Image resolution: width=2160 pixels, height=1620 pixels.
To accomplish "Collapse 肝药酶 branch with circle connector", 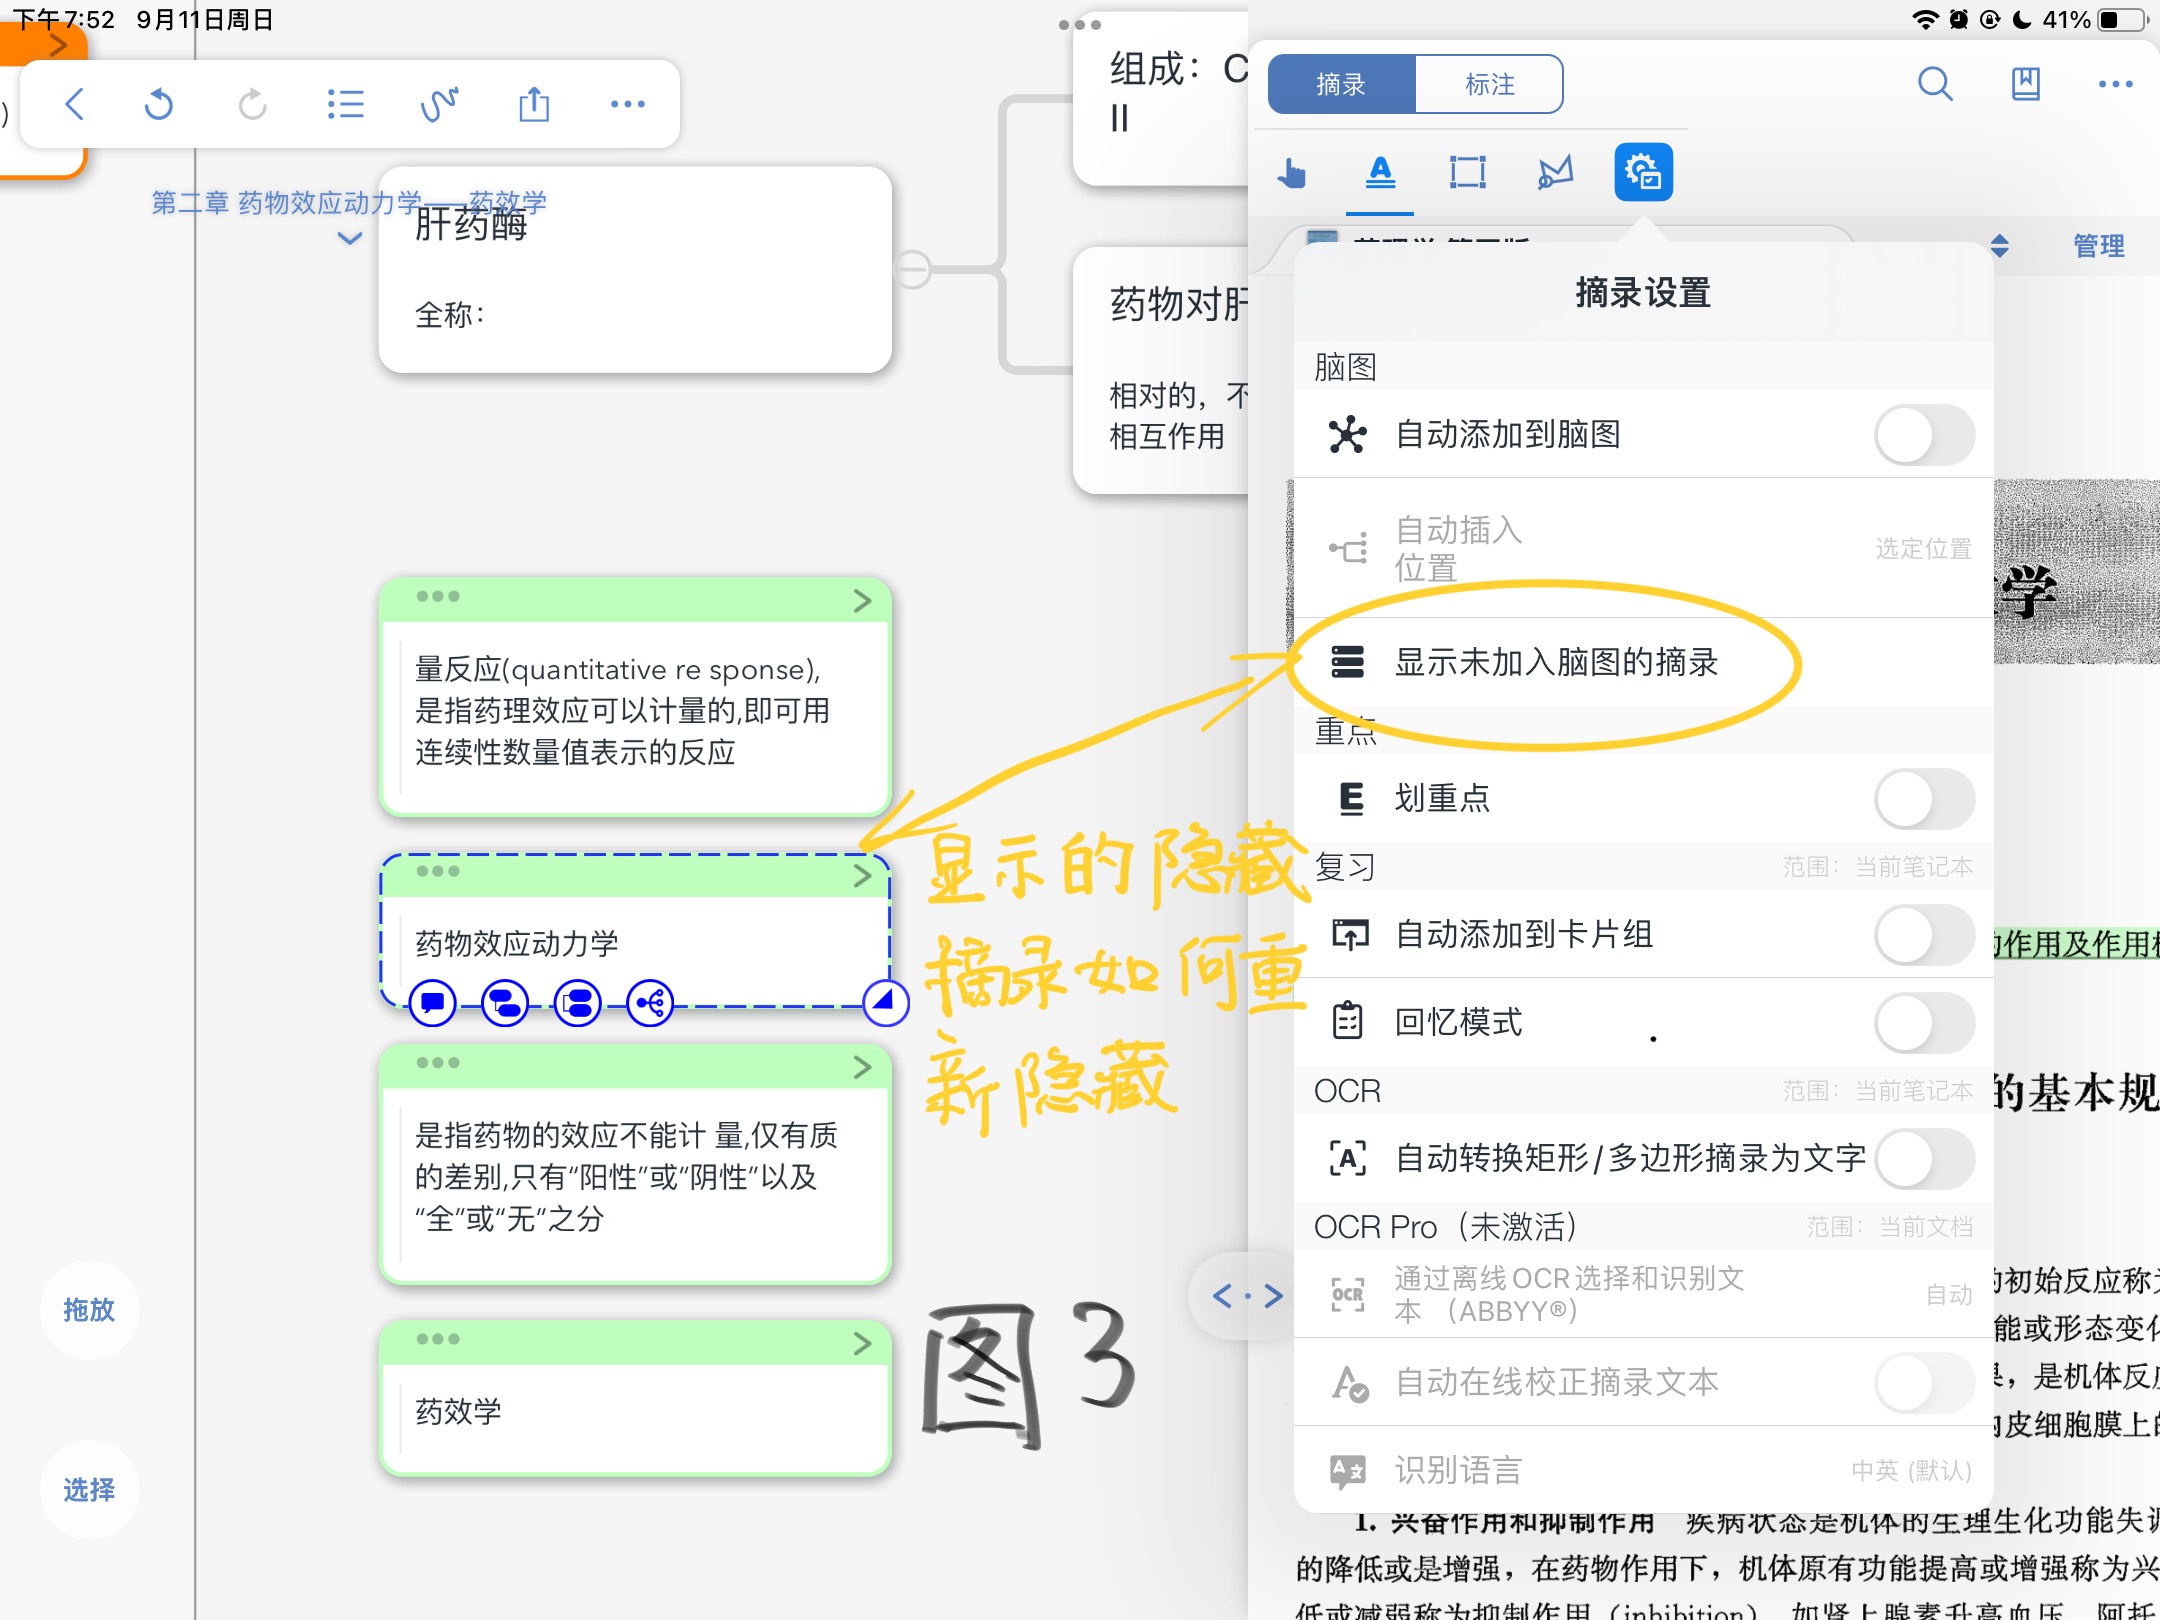I will 912,269.
